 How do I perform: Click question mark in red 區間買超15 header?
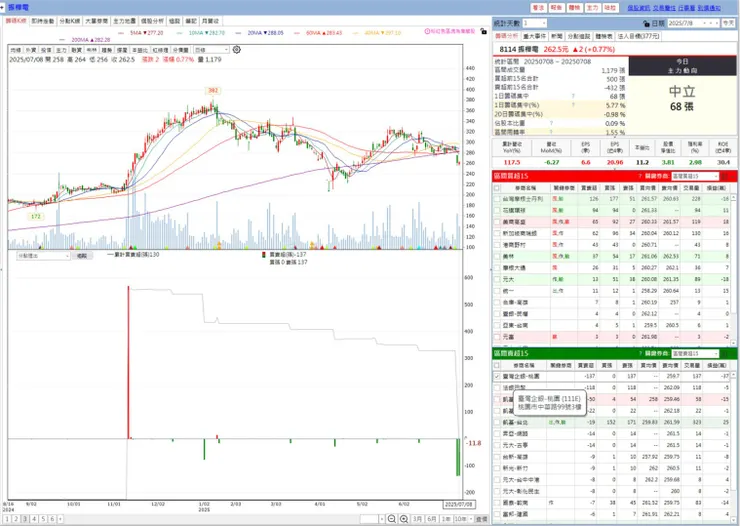tap(640, 176)
